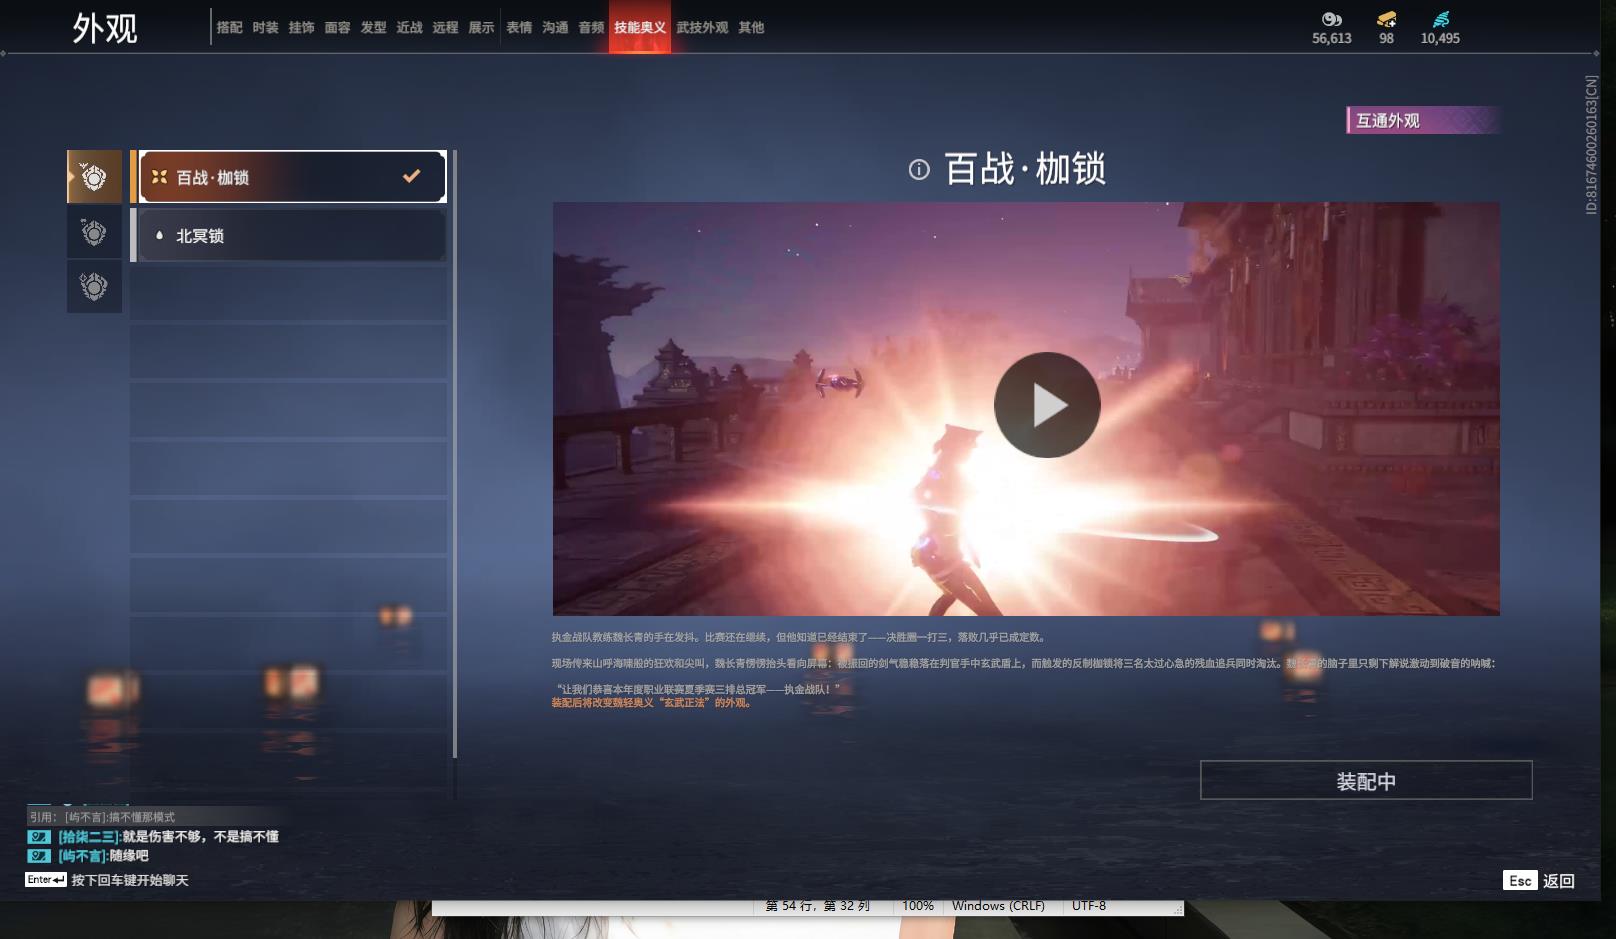The image size is (1616, 939).
Task: Click the silver coin currency icon
Action: pyautogui.click(x=1331, y=19)
